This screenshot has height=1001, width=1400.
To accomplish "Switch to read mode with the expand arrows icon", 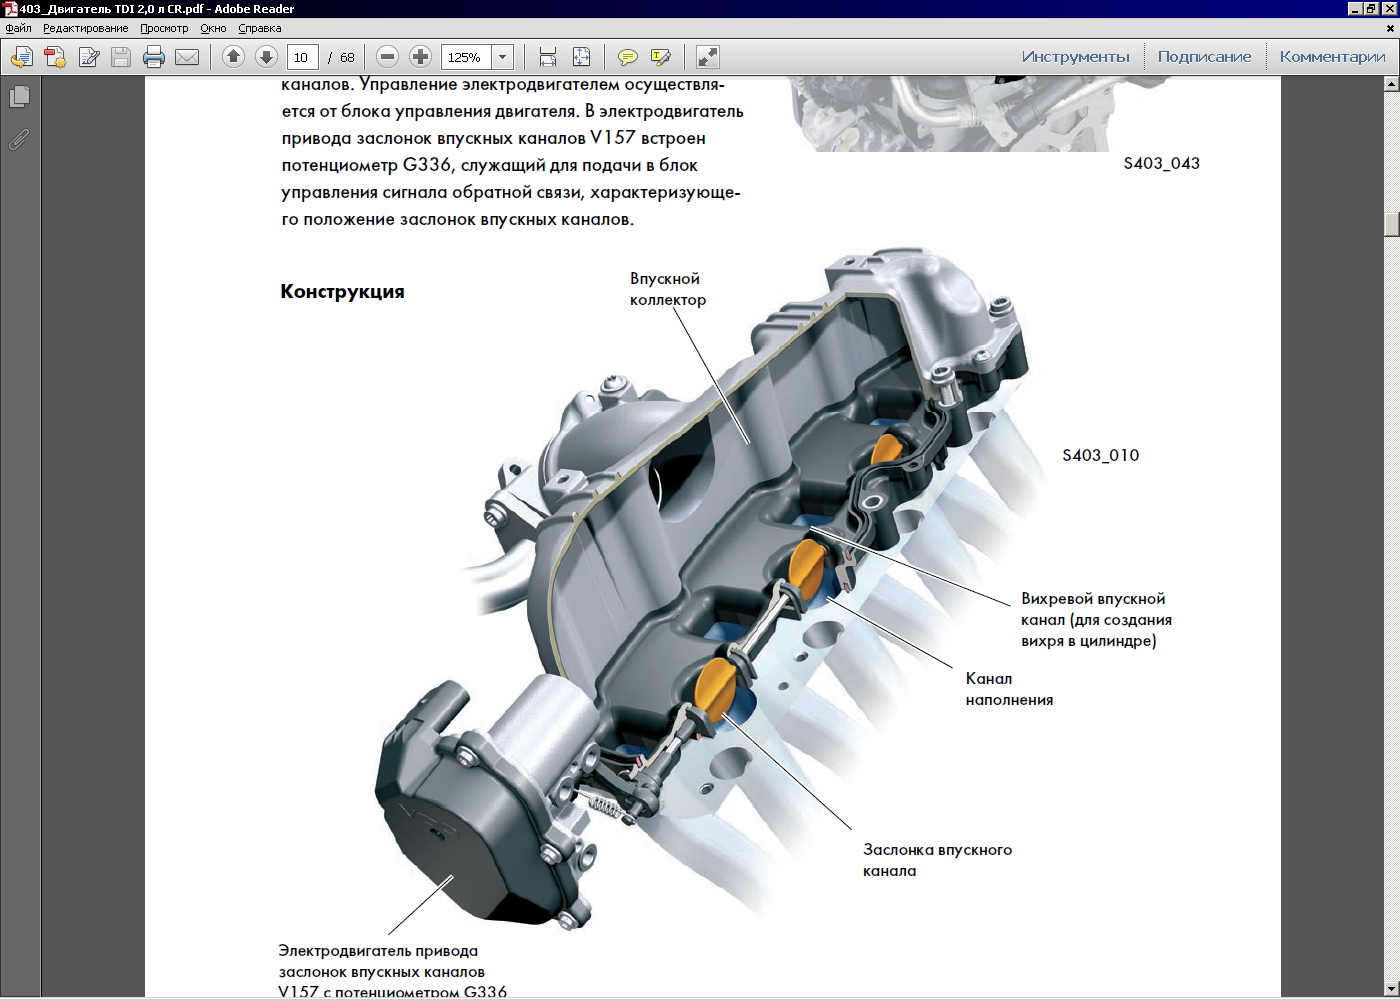I will (707, 57).
